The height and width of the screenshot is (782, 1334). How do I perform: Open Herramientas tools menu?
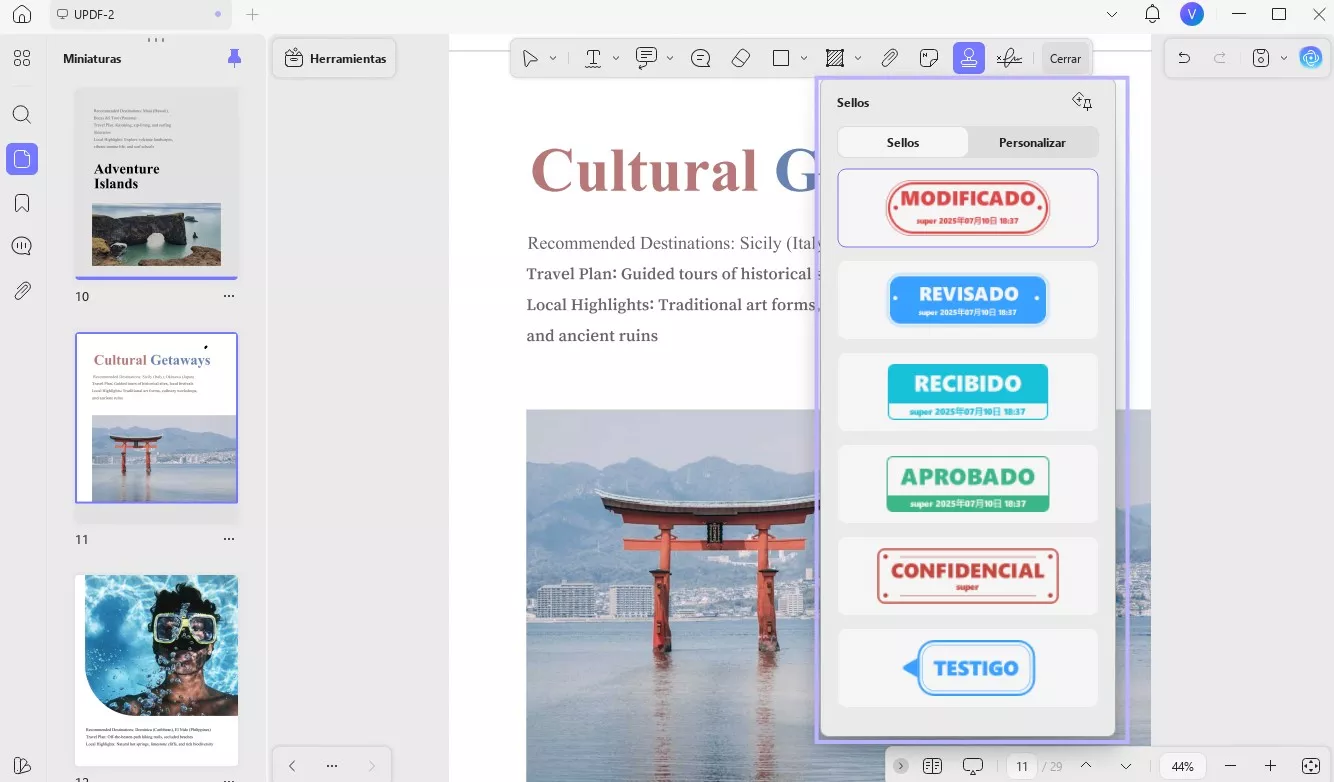[x=335, y=59]
